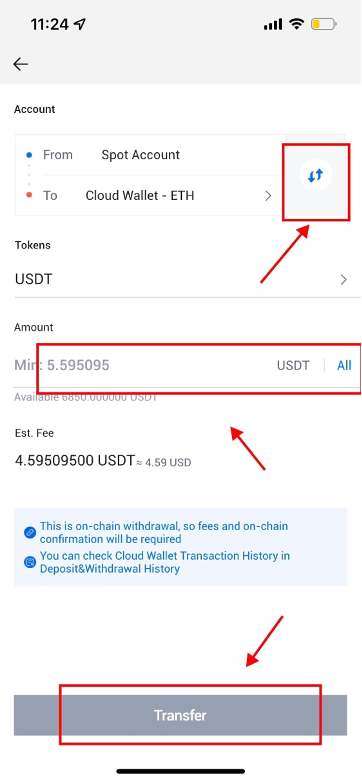Tap the gray Transfer button

(180, 716)
